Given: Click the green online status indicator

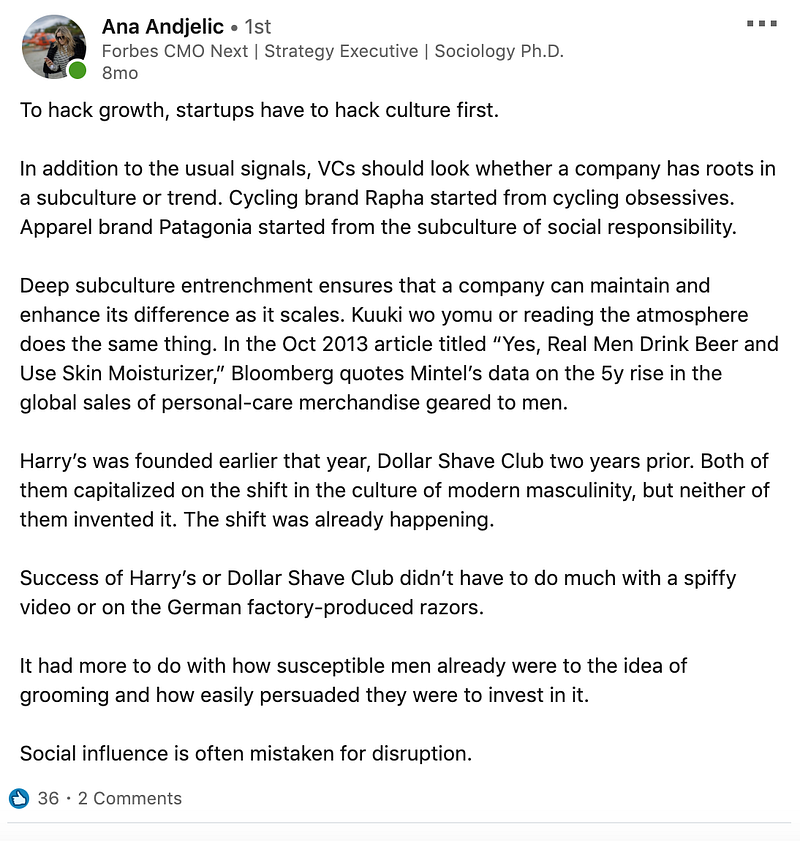Looking at the screenshot, I should [78, 70].
